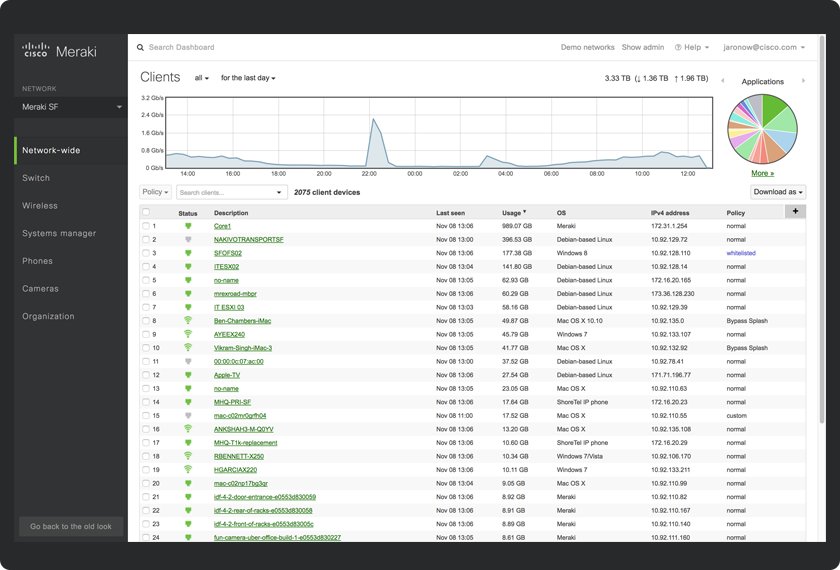Click wireless status icon for Ben-Chambers-iMac

pos(188,320)
